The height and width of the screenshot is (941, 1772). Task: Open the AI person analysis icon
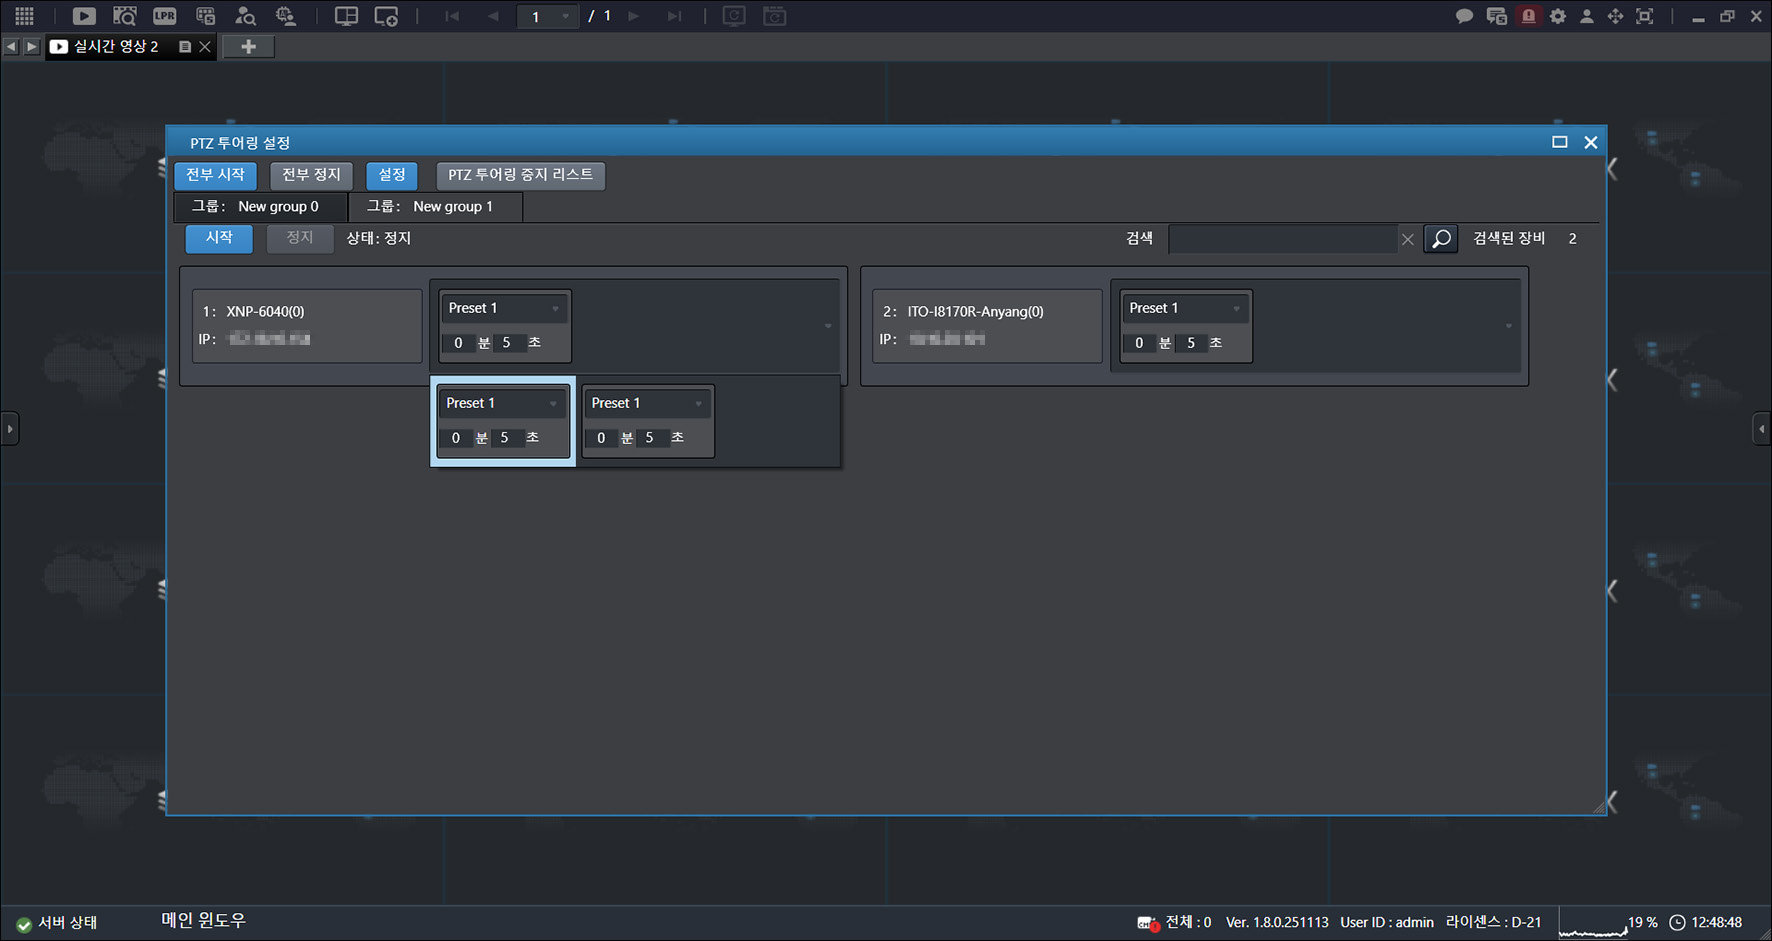(285, 16)
